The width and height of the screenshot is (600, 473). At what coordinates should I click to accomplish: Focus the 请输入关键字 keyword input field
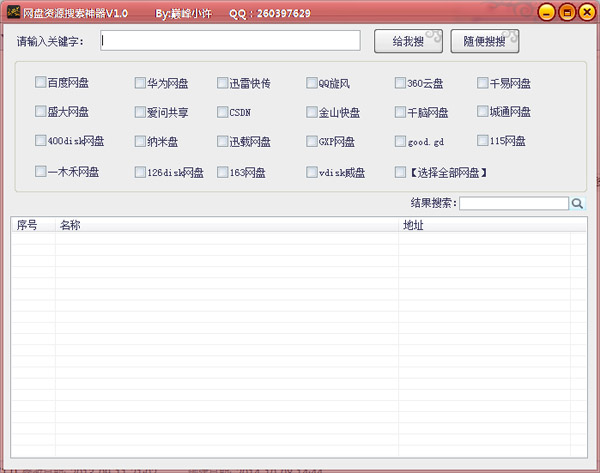coord(230,41)
